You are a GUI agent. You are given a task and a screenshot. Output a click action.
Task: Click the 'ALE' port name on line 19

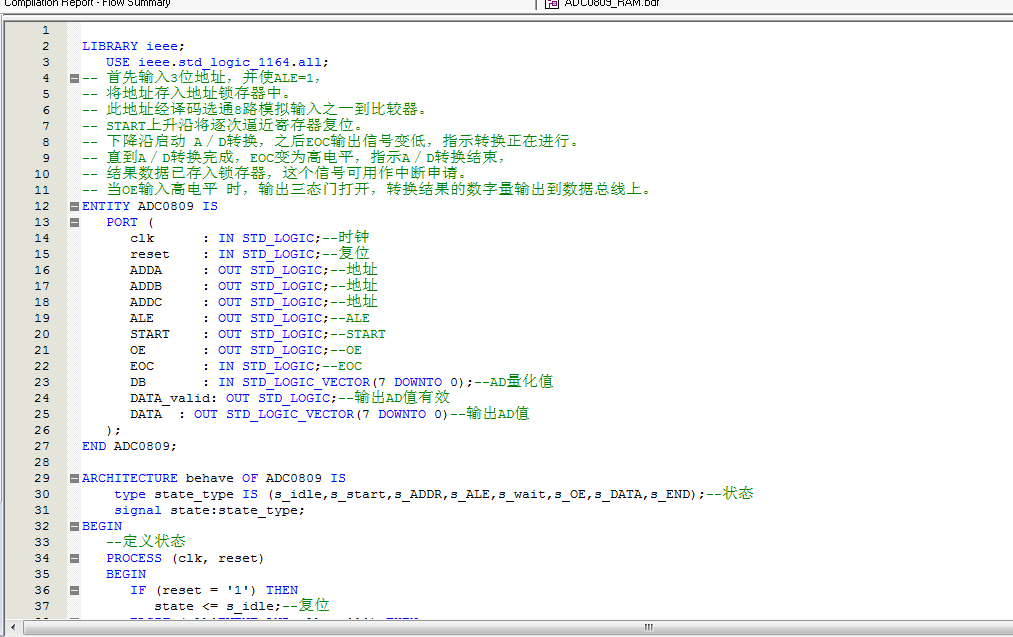click(x=141, y=318)
